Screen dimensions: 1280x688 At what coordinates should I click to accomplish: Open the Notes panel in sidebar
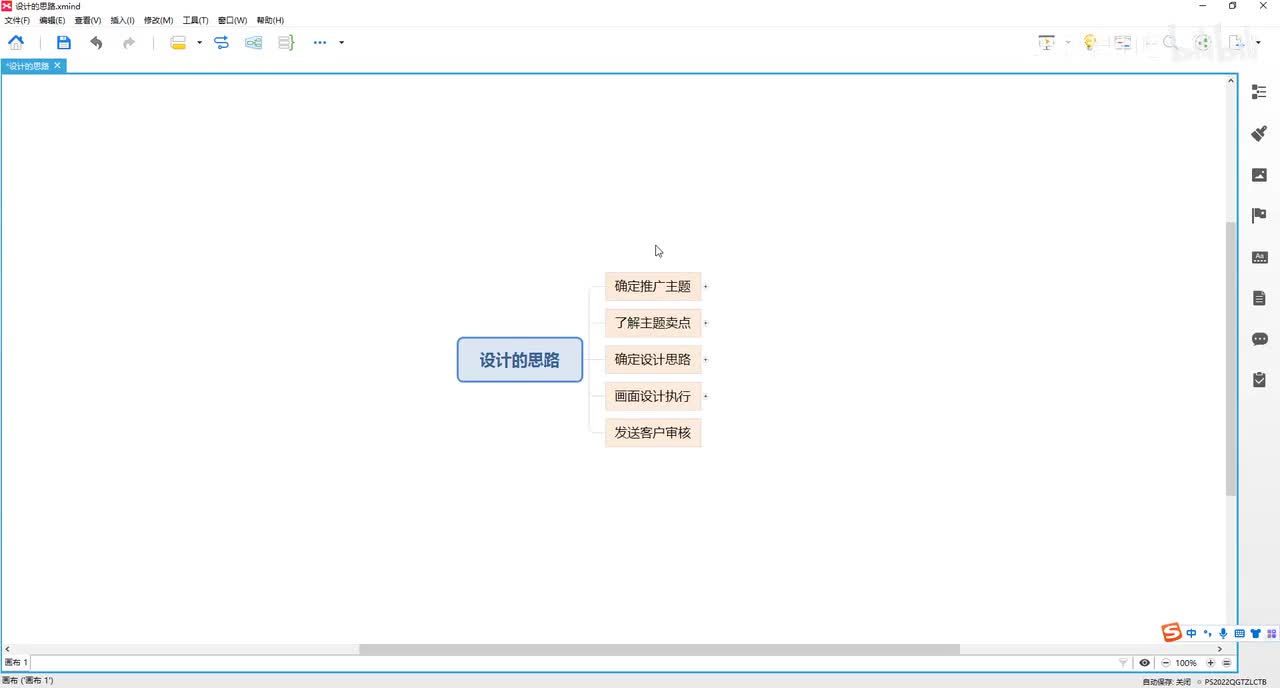pyautogui.click(x=1259, y=298)
